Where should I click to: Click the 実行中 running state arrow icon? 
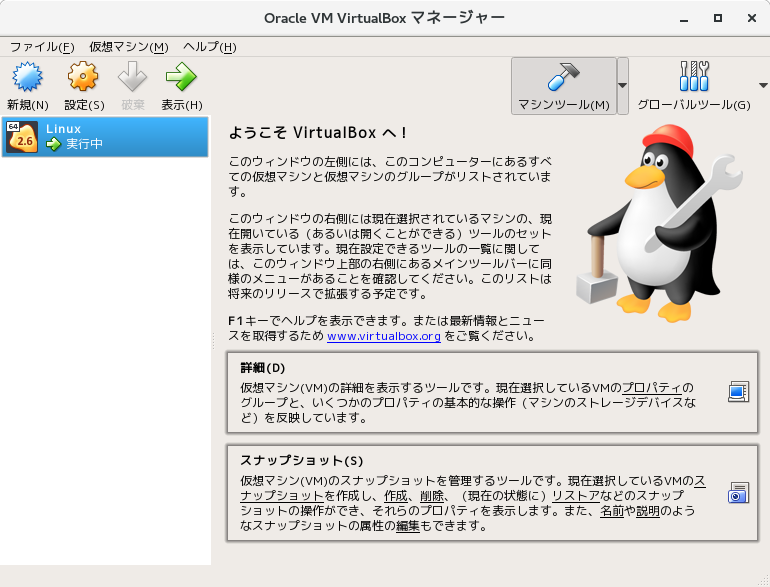coord(53,144)
